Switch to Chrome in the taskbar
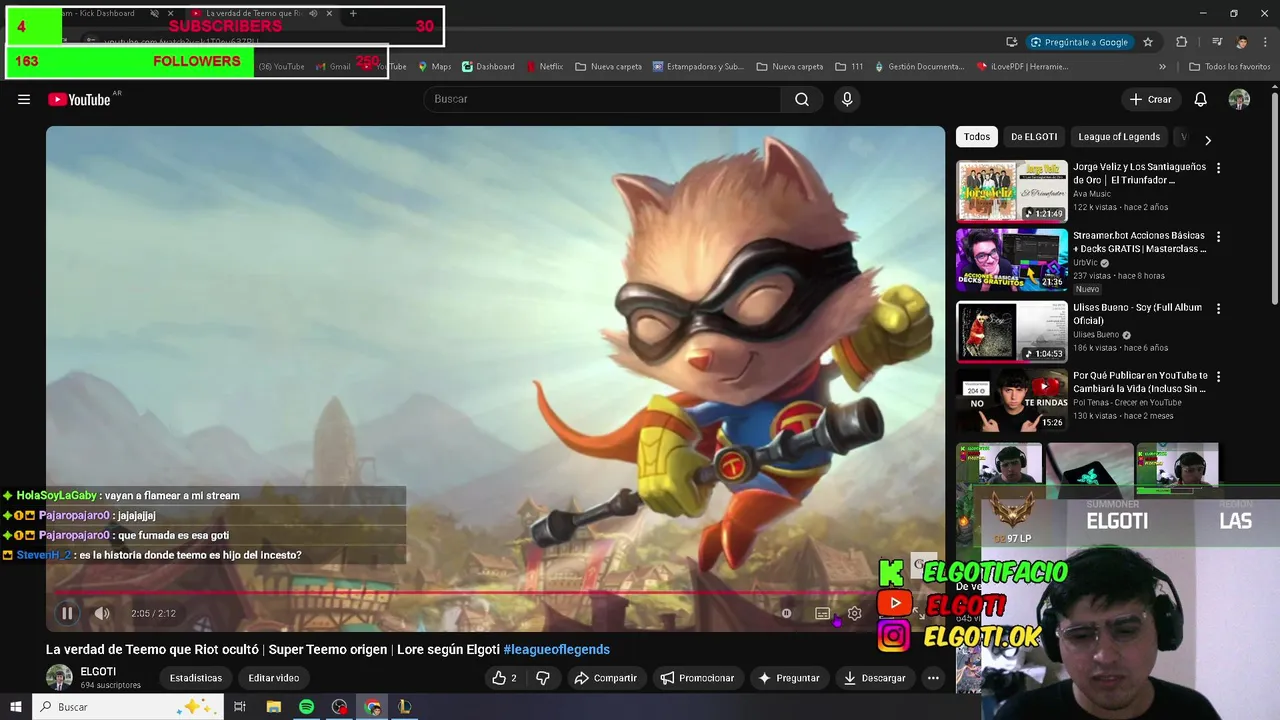The height and width of the screenshot is (720, 1280). [373, 707]
